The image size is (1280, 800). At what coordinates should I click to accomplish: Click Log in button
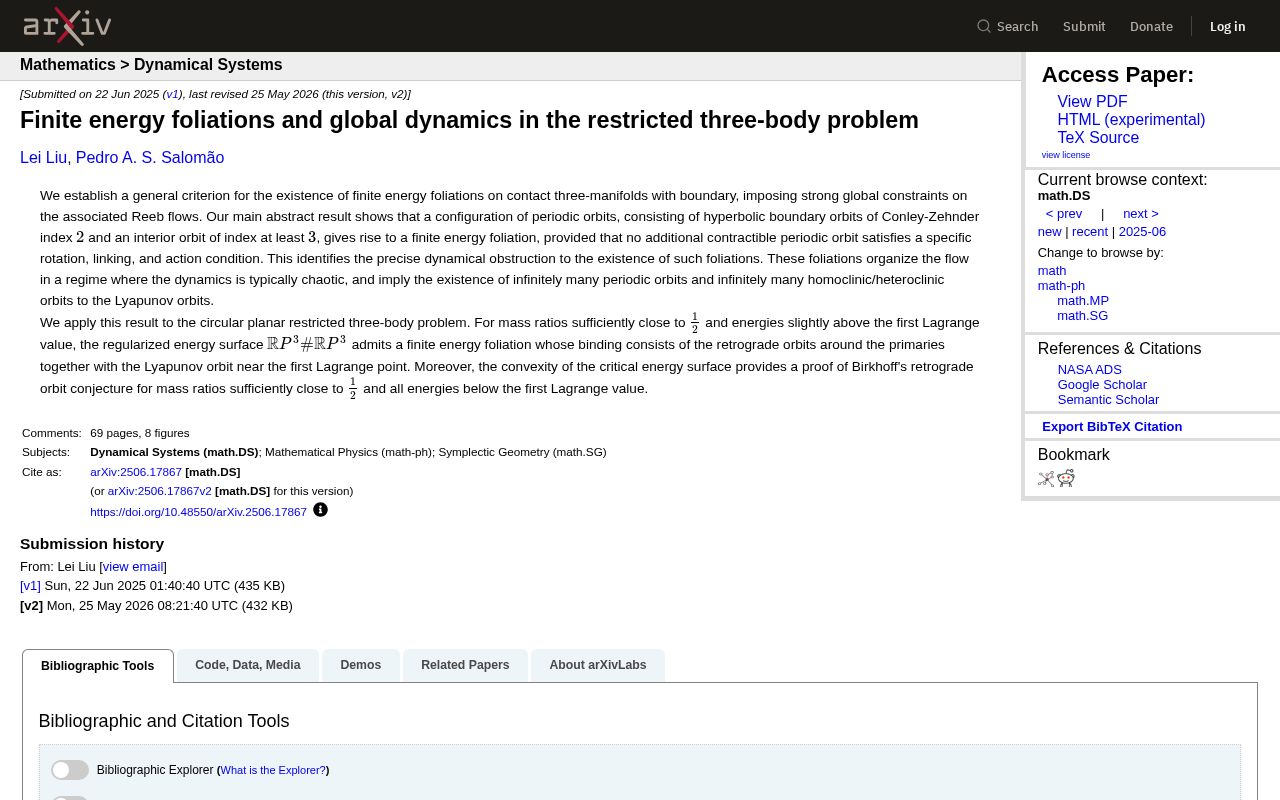pyautogui.click(x=1227, y=26)
